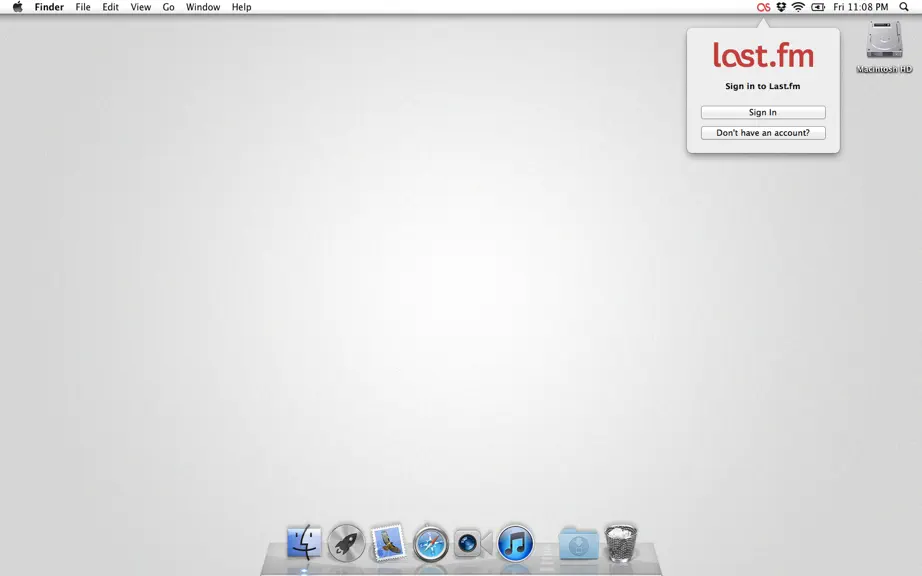Image resolution: width=922 pixels, height=576 pixels.
Task: Open the Go menu
Action: (x=168, y=7)
